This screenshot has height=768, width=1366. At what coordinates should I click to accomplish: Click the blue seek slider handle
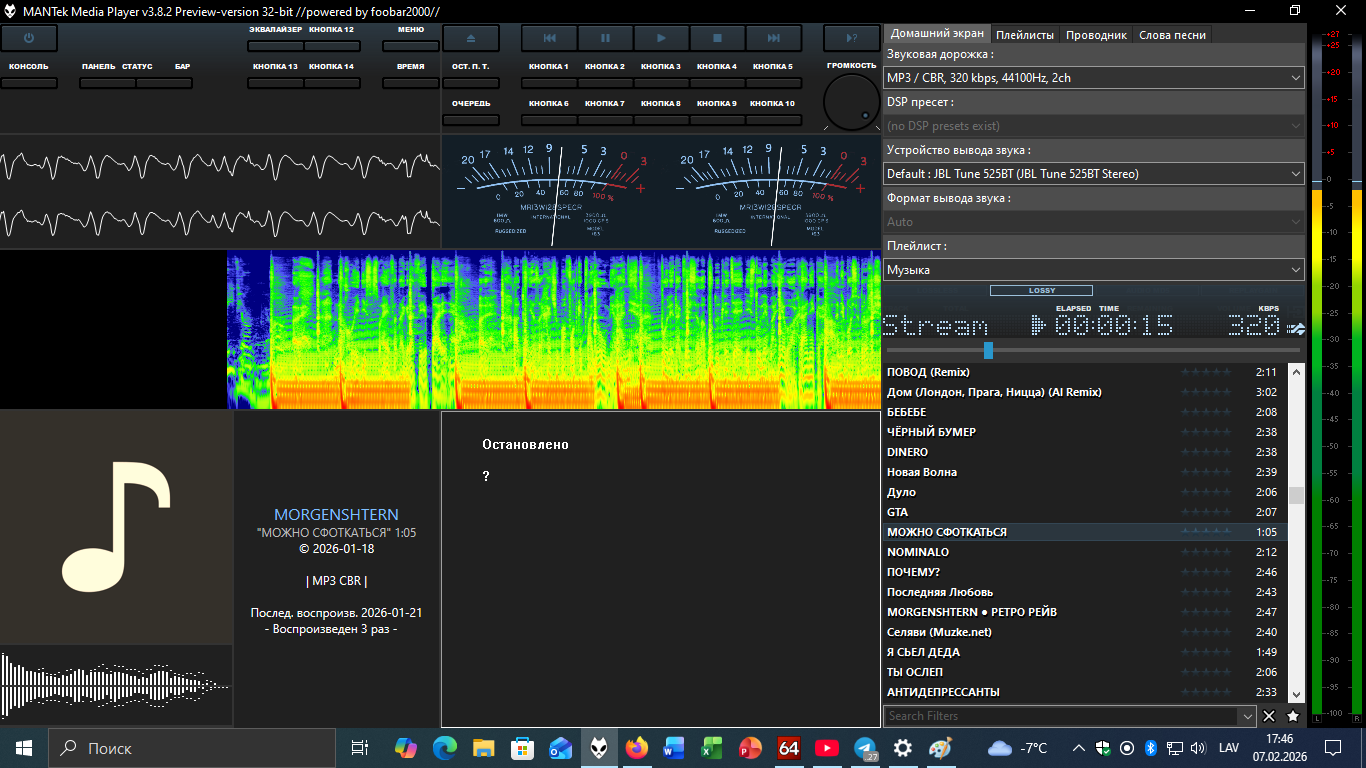[x=988, y=350]
